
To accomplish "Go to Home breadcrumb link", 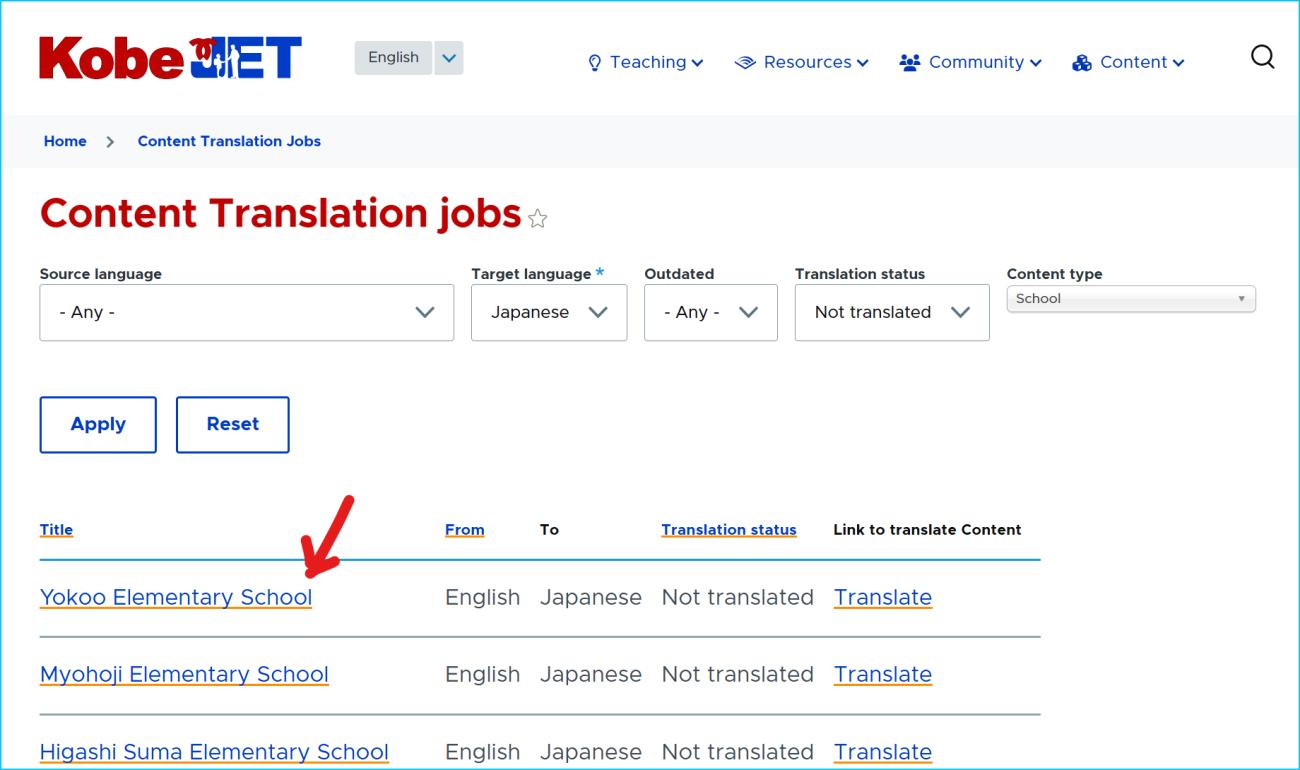I will tap(65, 141).
